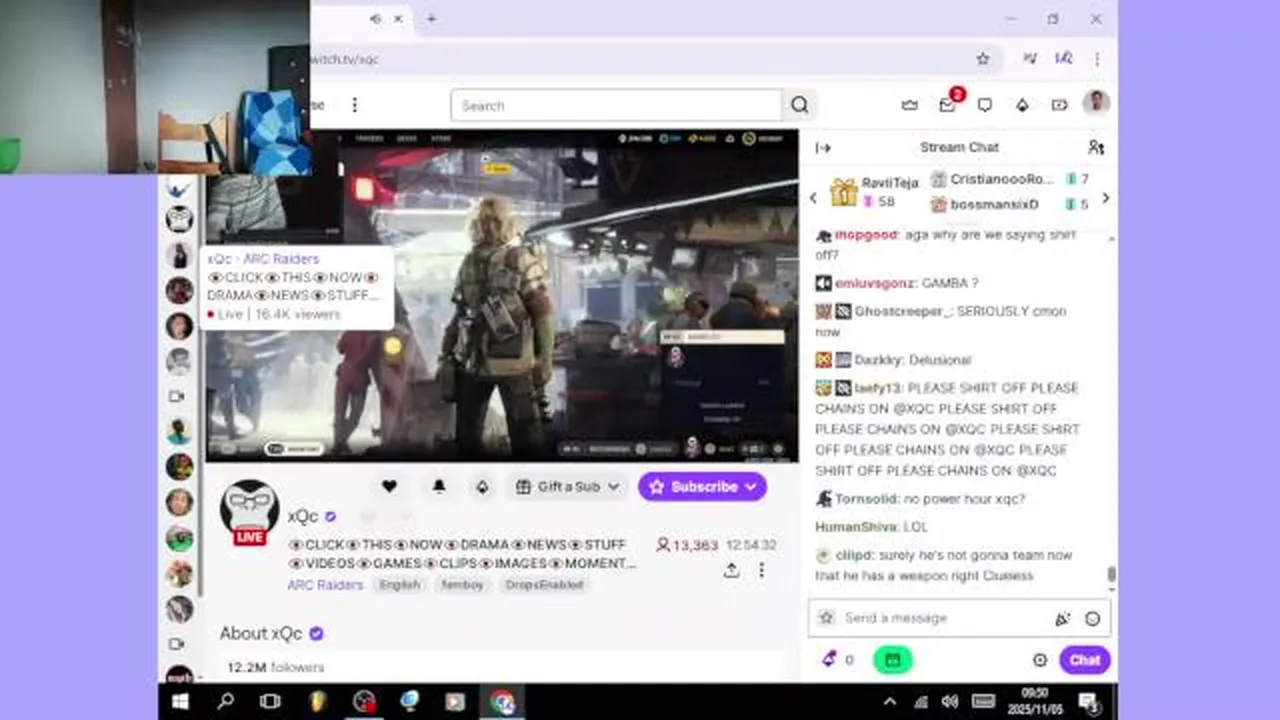Open the user profile avatar menu
Screen dimensions: 1280x720
(x=1097, y=104)
